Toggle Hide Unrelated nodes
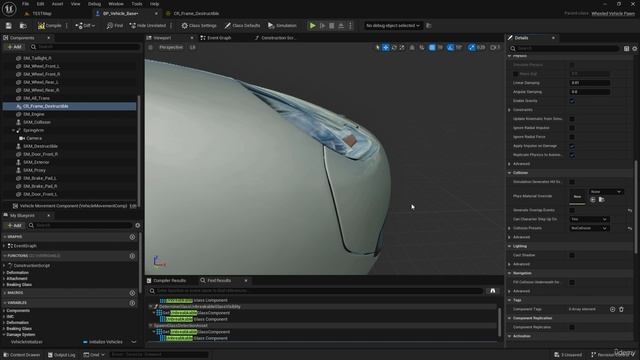Viewport: 640px width, 360px height. (148, 26)
